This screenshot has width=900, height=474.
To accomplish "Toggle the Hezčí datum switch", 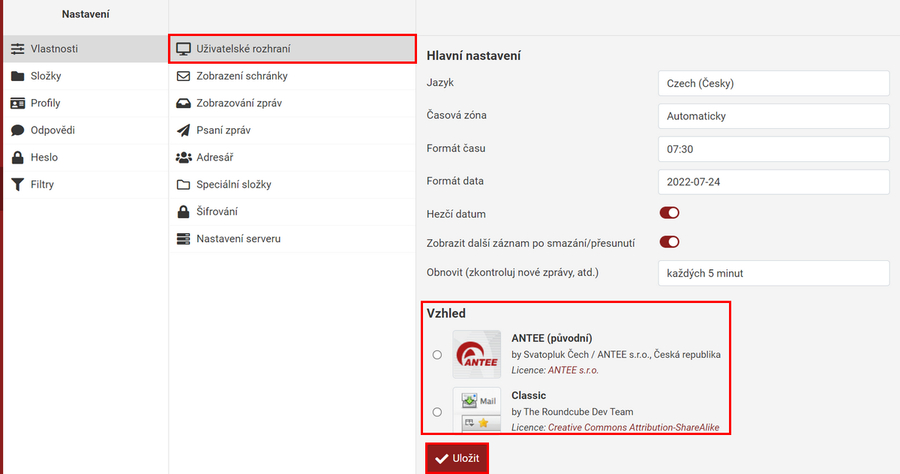I will click(669, 213).
